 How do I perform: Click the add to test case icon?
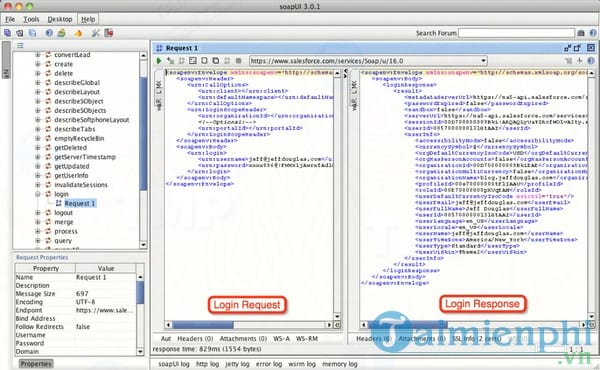(170, 60)
